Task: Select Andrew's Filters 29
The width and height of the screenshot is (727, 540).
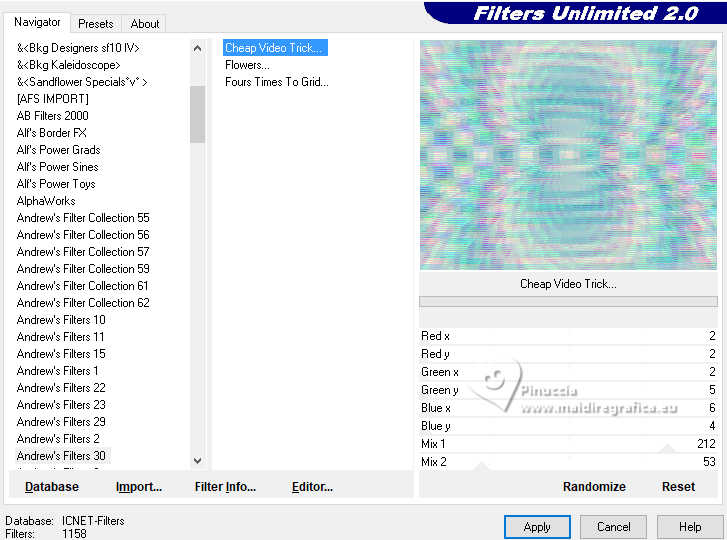Action: [x=61, y=422]
